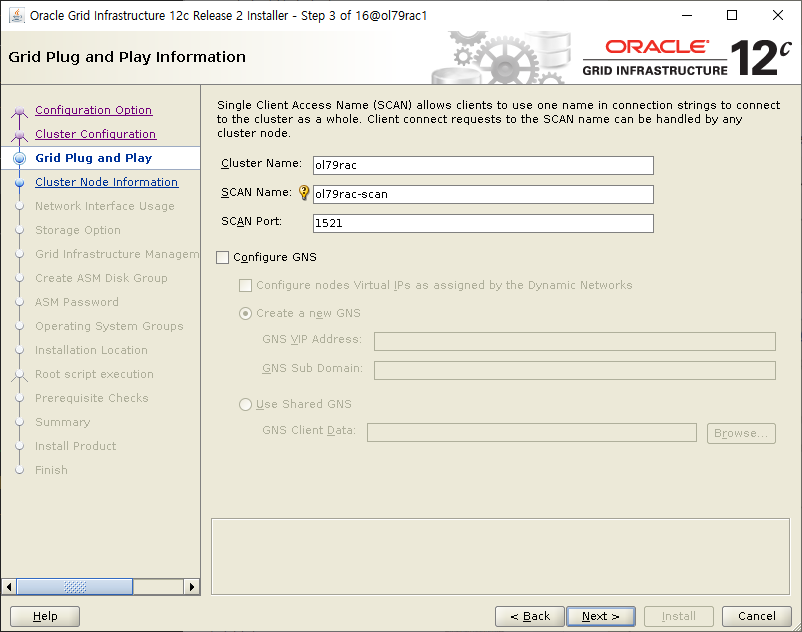
Task: Click the Storage Option step
Action: [78, 230]
